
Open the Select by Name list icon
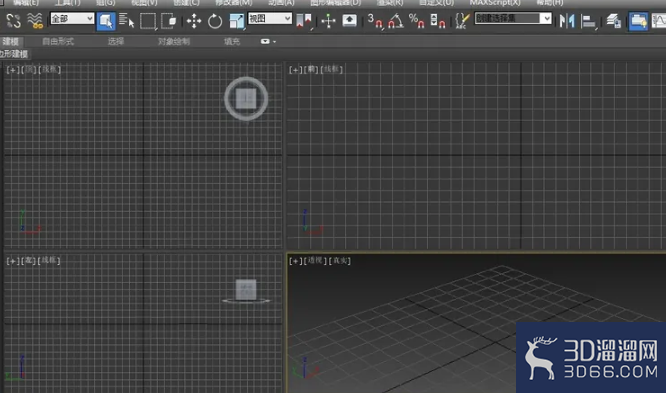point(126,20)
